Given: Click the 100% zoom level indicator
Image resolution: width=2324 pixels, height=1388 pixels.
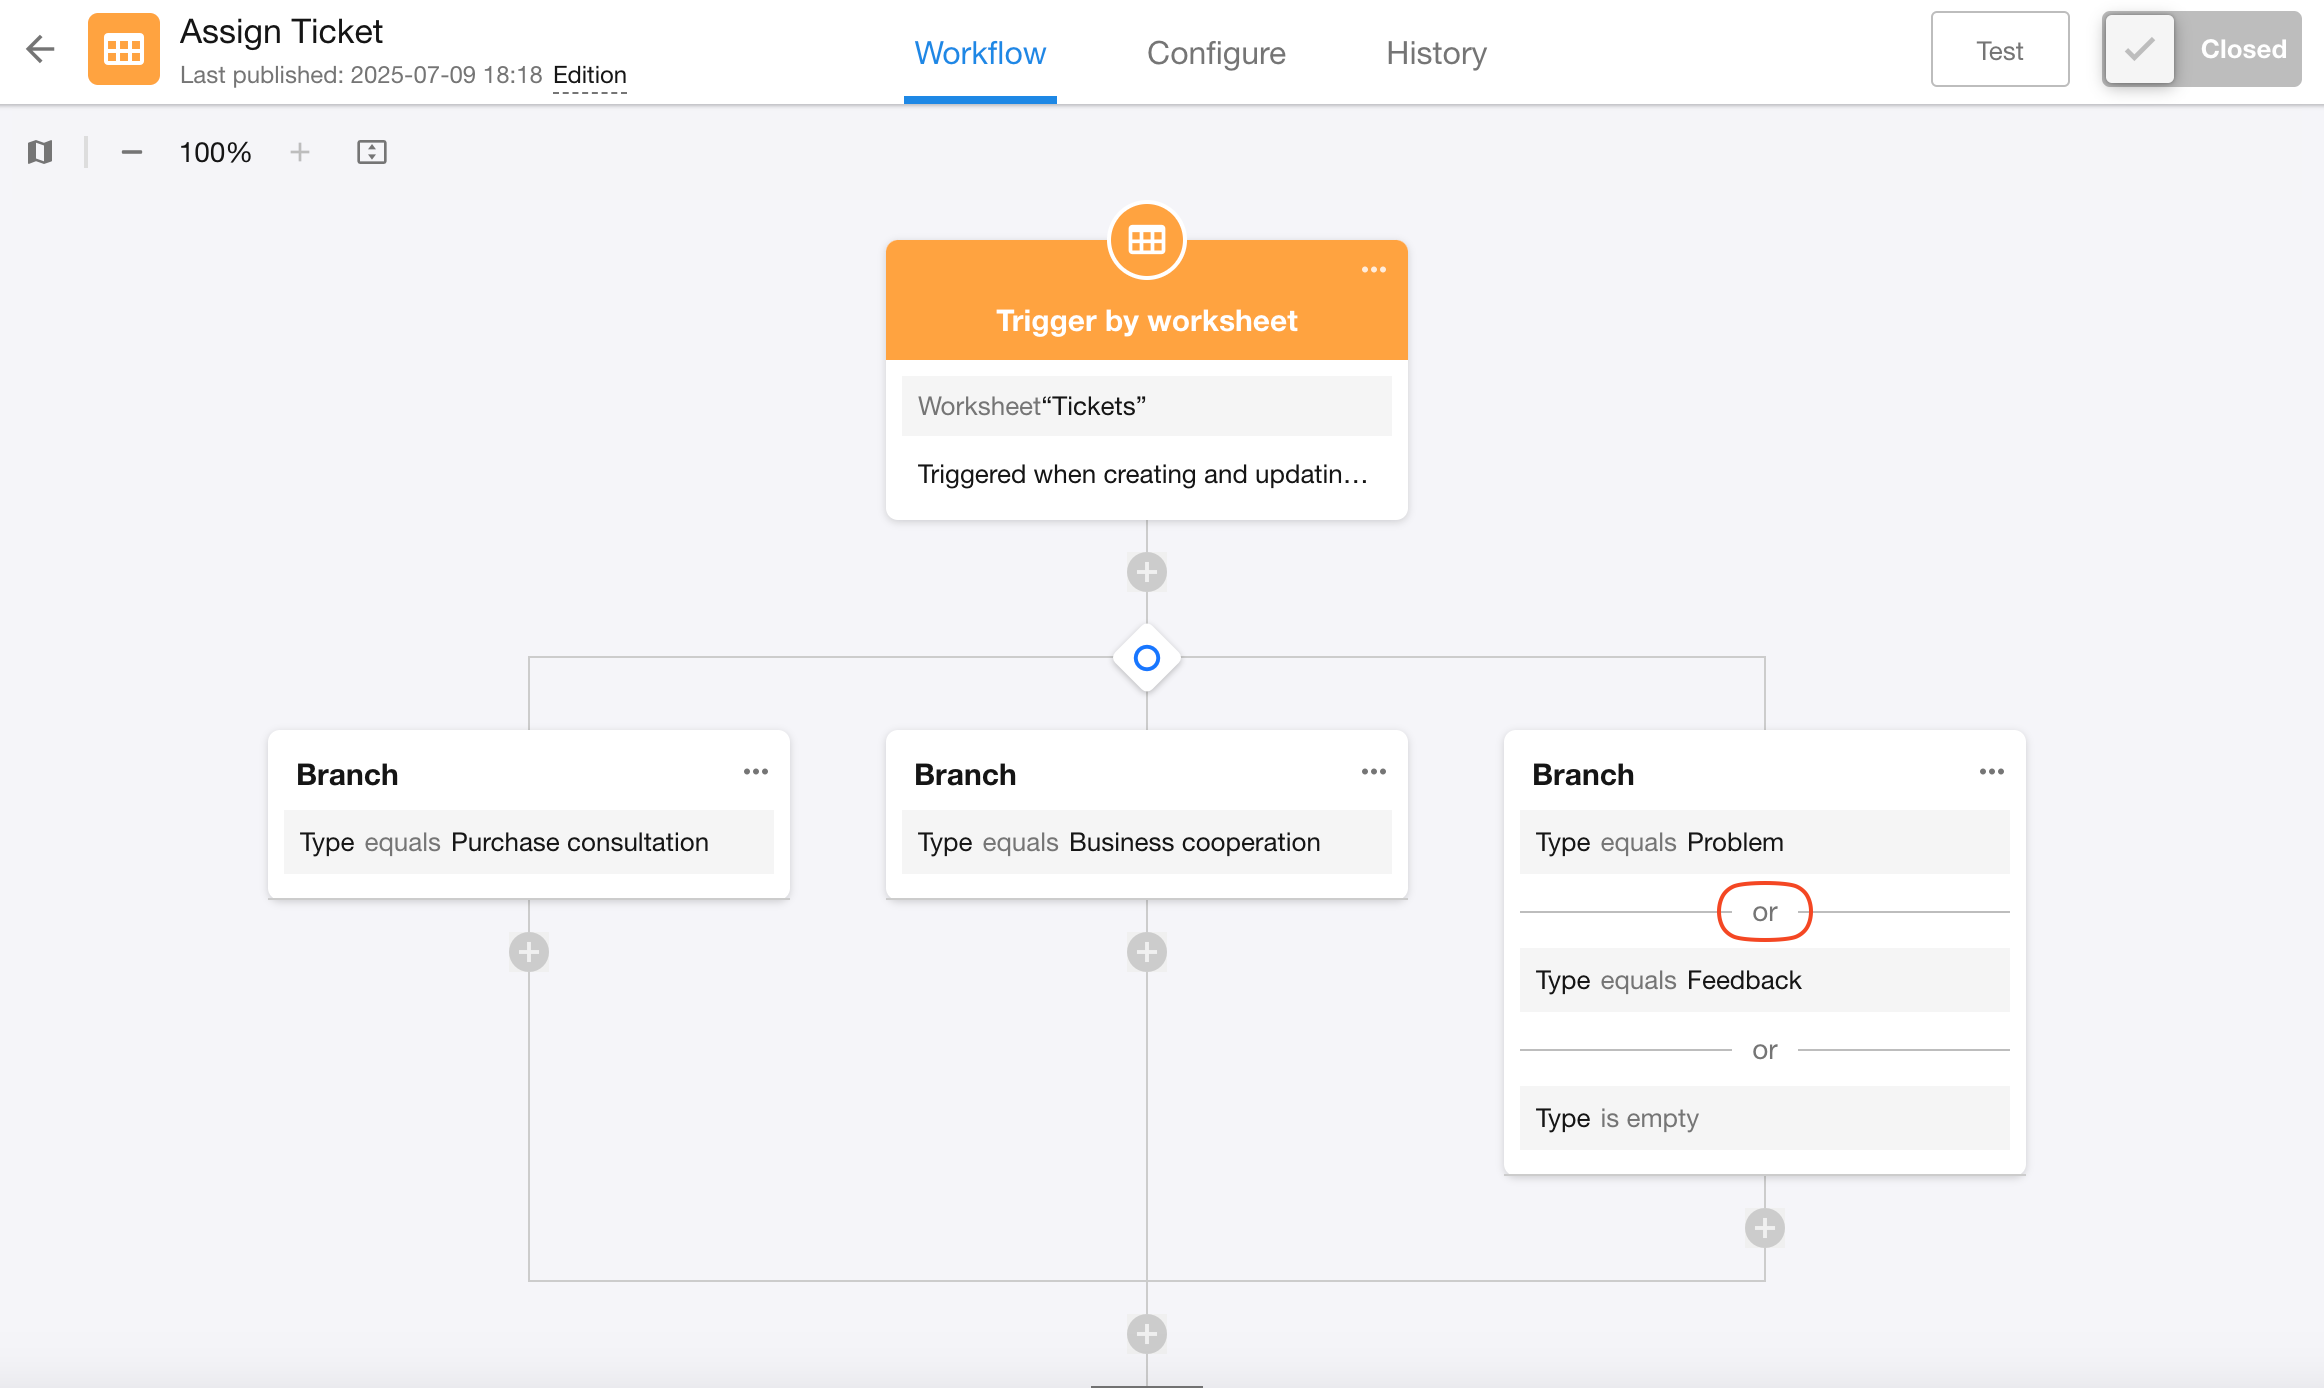Looking at the screenshot, I should [215, 152].
